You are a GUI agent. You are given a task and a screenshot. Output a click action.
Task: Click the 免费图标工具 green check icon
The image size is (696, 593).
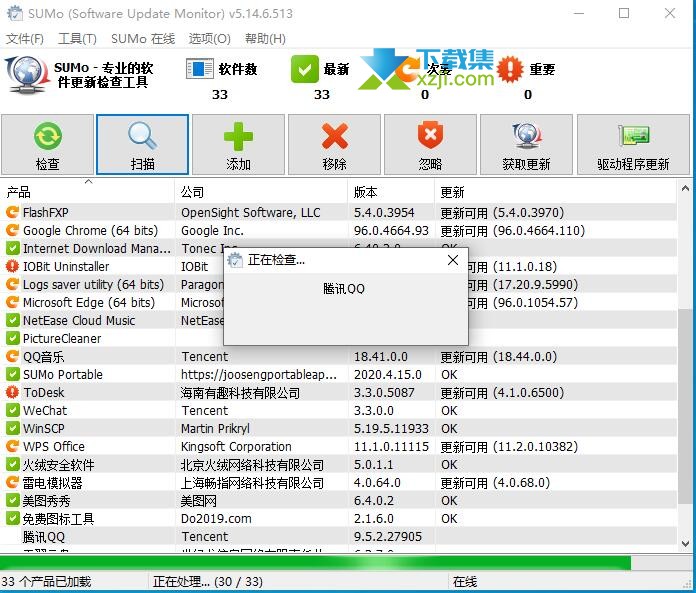(x=12, y=518)
